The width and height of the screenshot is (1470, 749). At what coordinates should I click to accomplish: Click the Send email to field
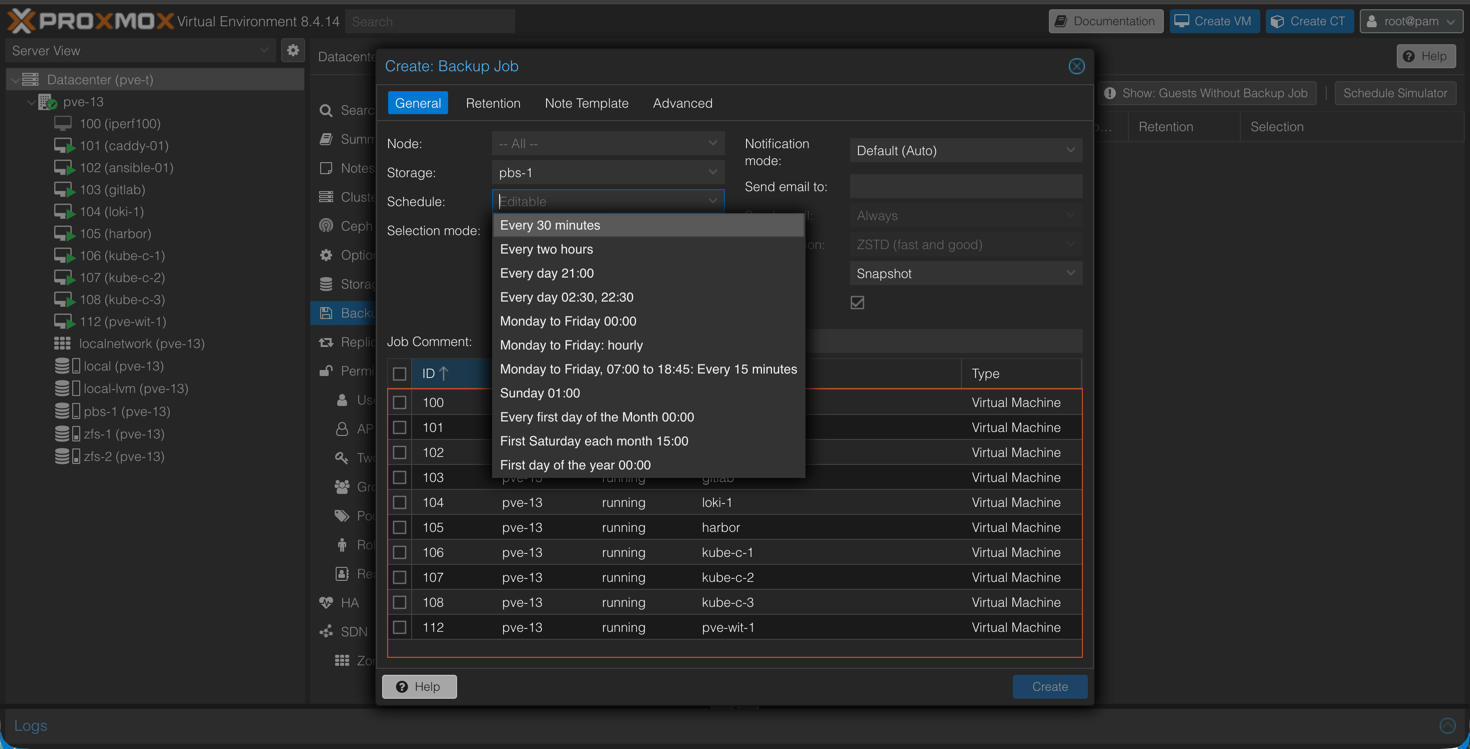[966, 186]
